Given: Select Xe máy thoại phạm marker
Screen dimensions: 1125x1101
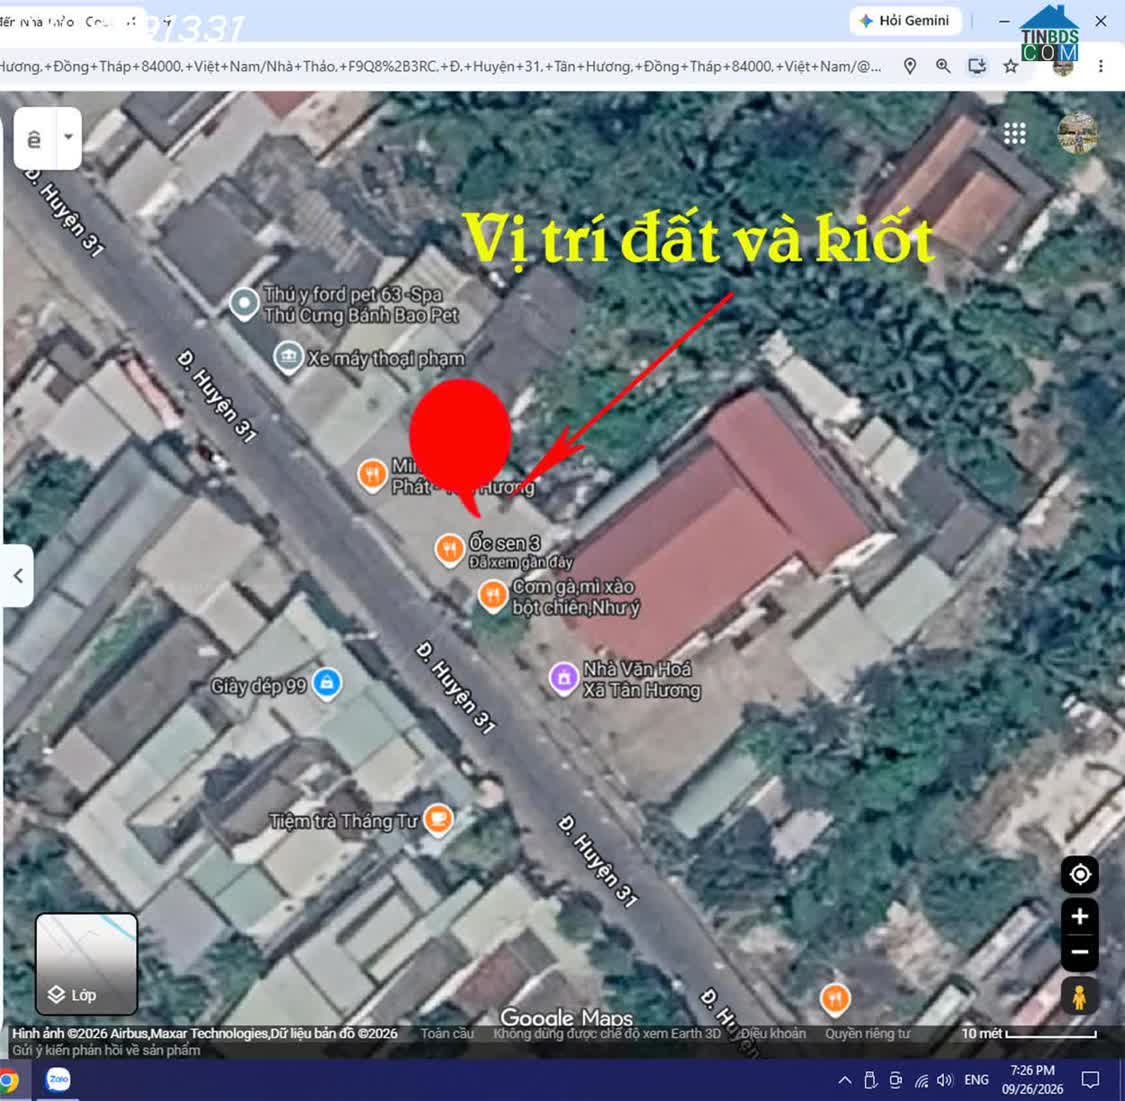Looking at the screenshot, I should [288, 358].
